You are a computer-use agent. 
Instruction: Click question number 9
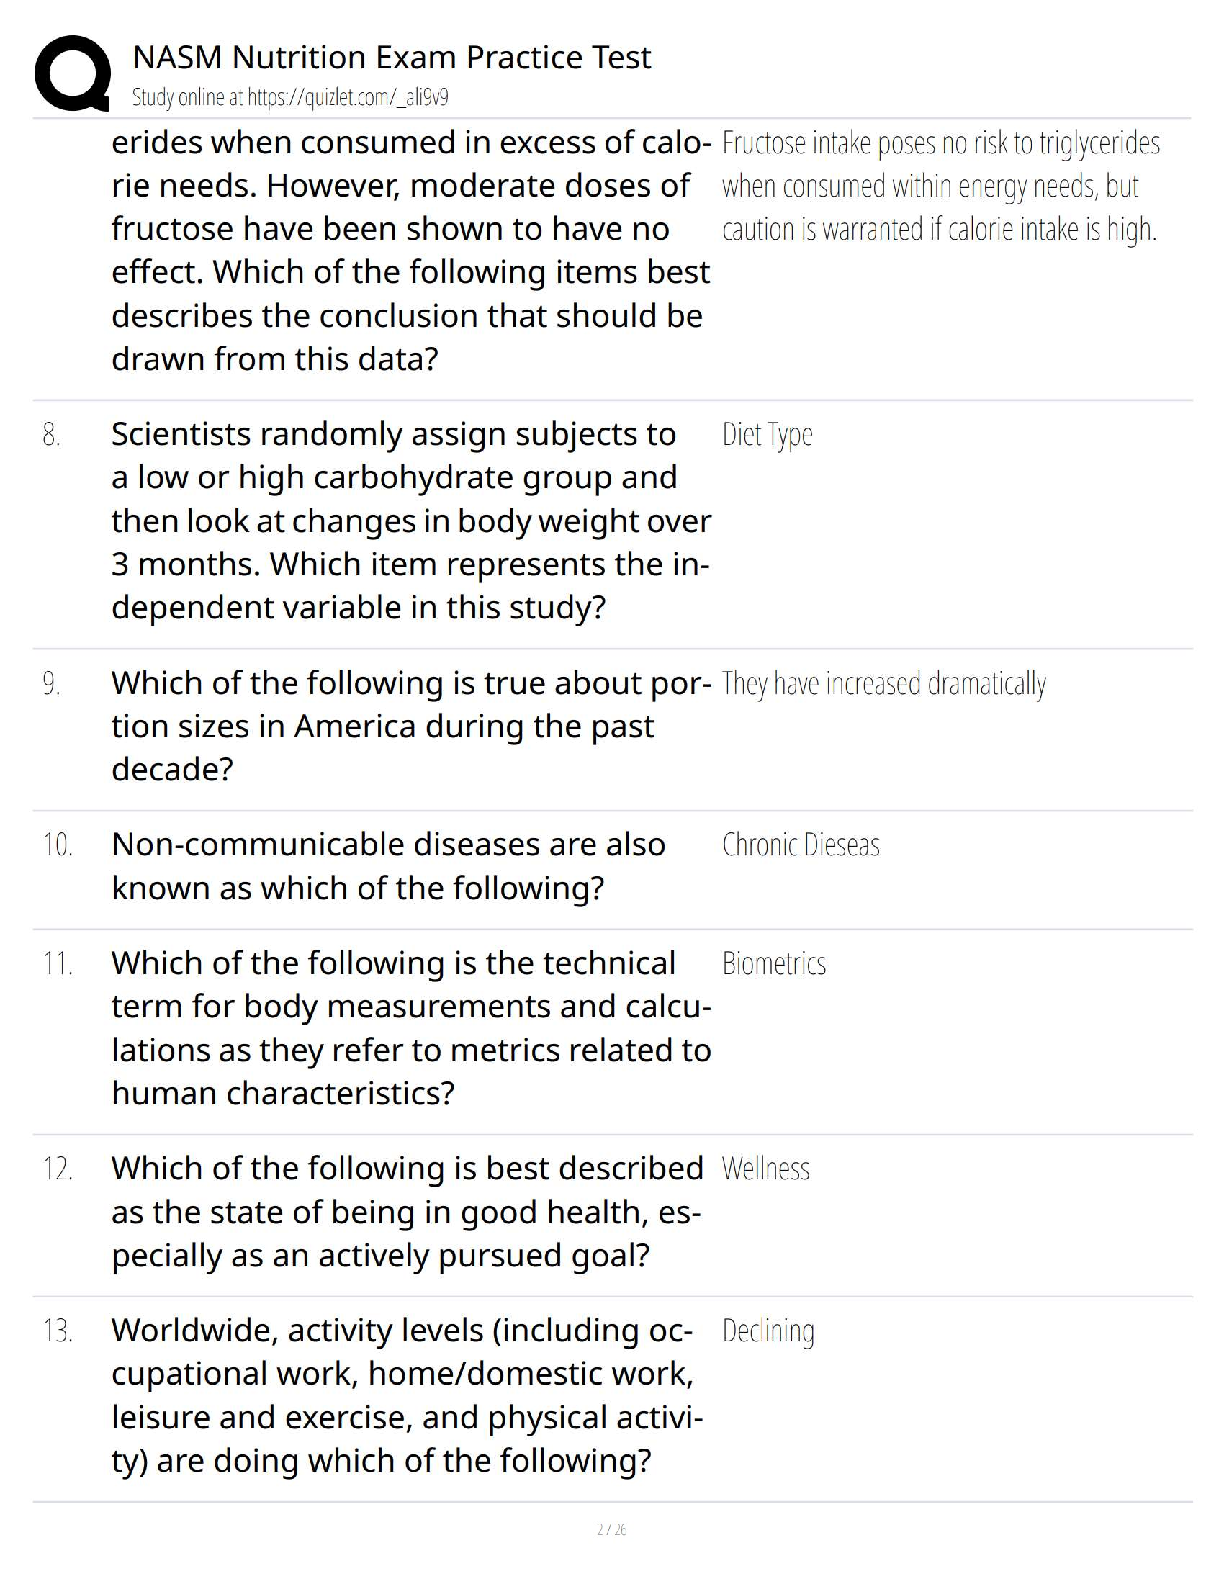click(x=51, y=684)
